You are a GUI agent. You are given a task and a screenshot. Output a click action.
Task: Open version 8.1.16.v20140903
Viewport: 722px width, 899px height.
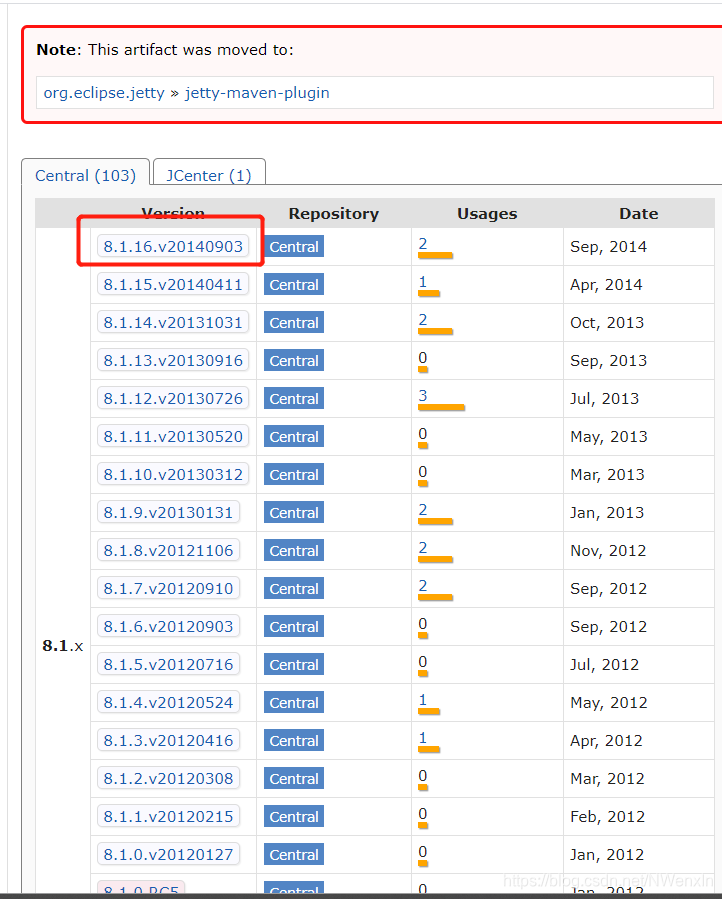pyautogui.click(x=173, y=247)
